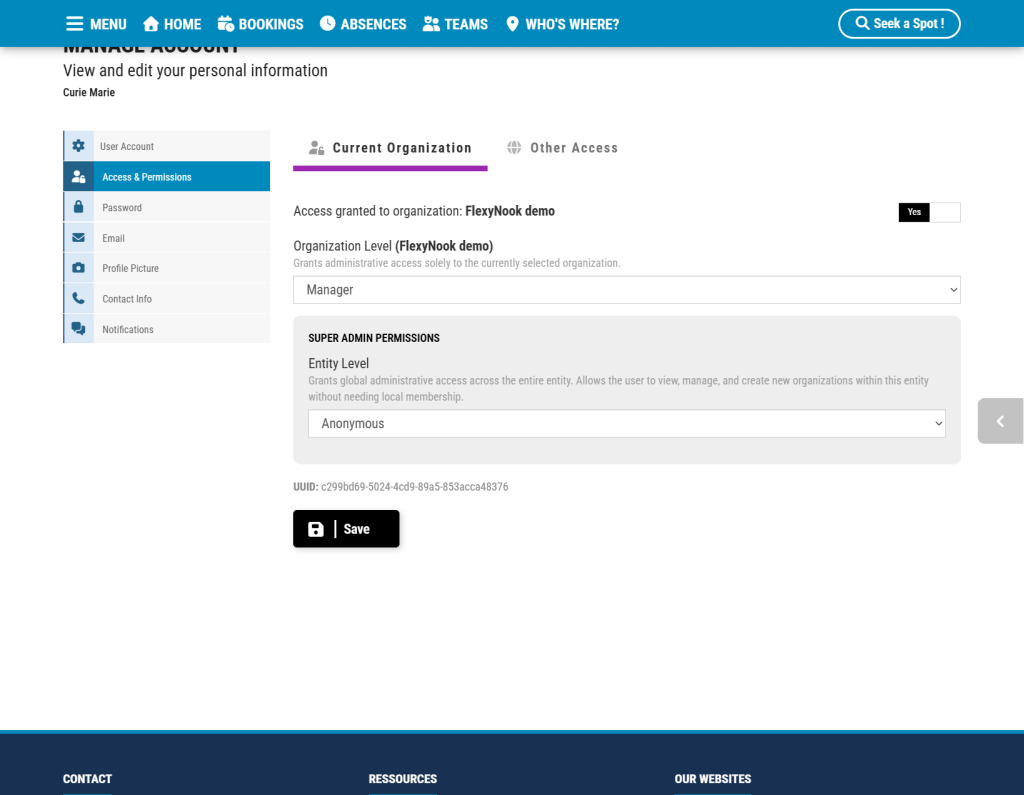This screenshot has width=1024, height=795.
Task: Click the floppy disk icon on Save
Action: click(x=316, y=529)
